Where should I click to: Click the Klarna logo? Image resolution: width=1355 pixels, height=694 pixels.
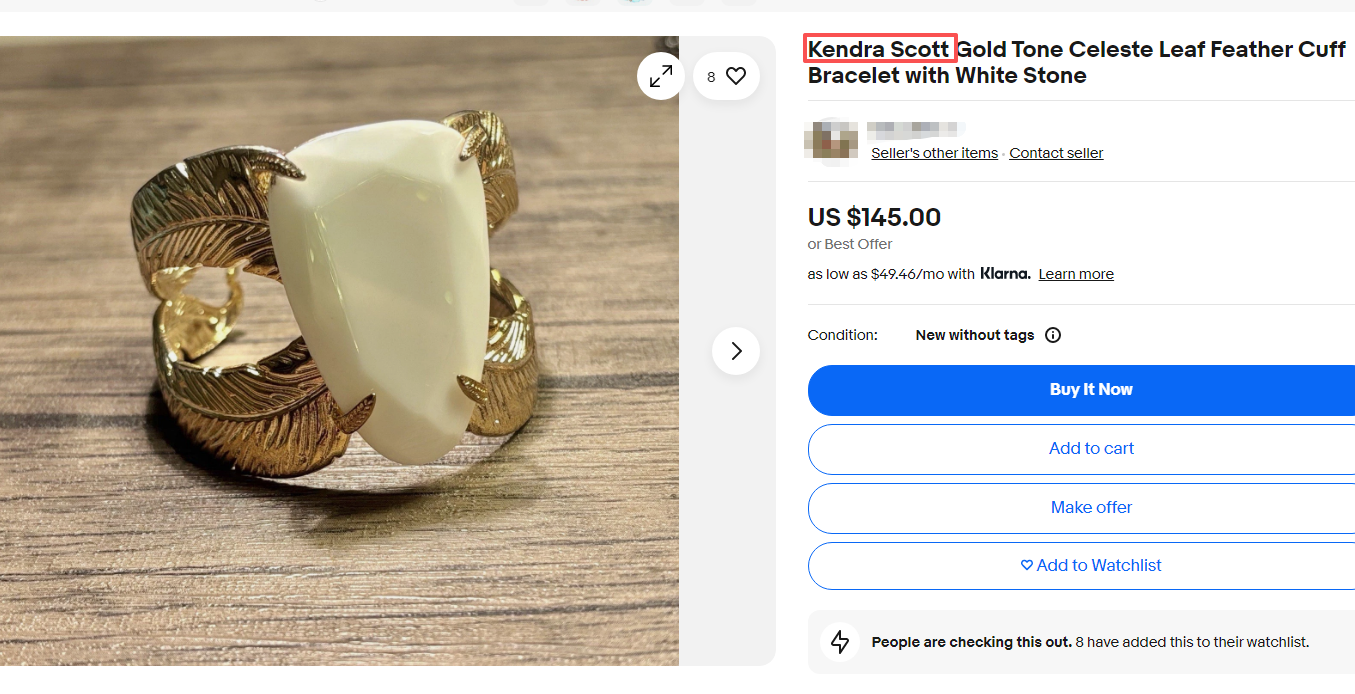pos(1005,274)
